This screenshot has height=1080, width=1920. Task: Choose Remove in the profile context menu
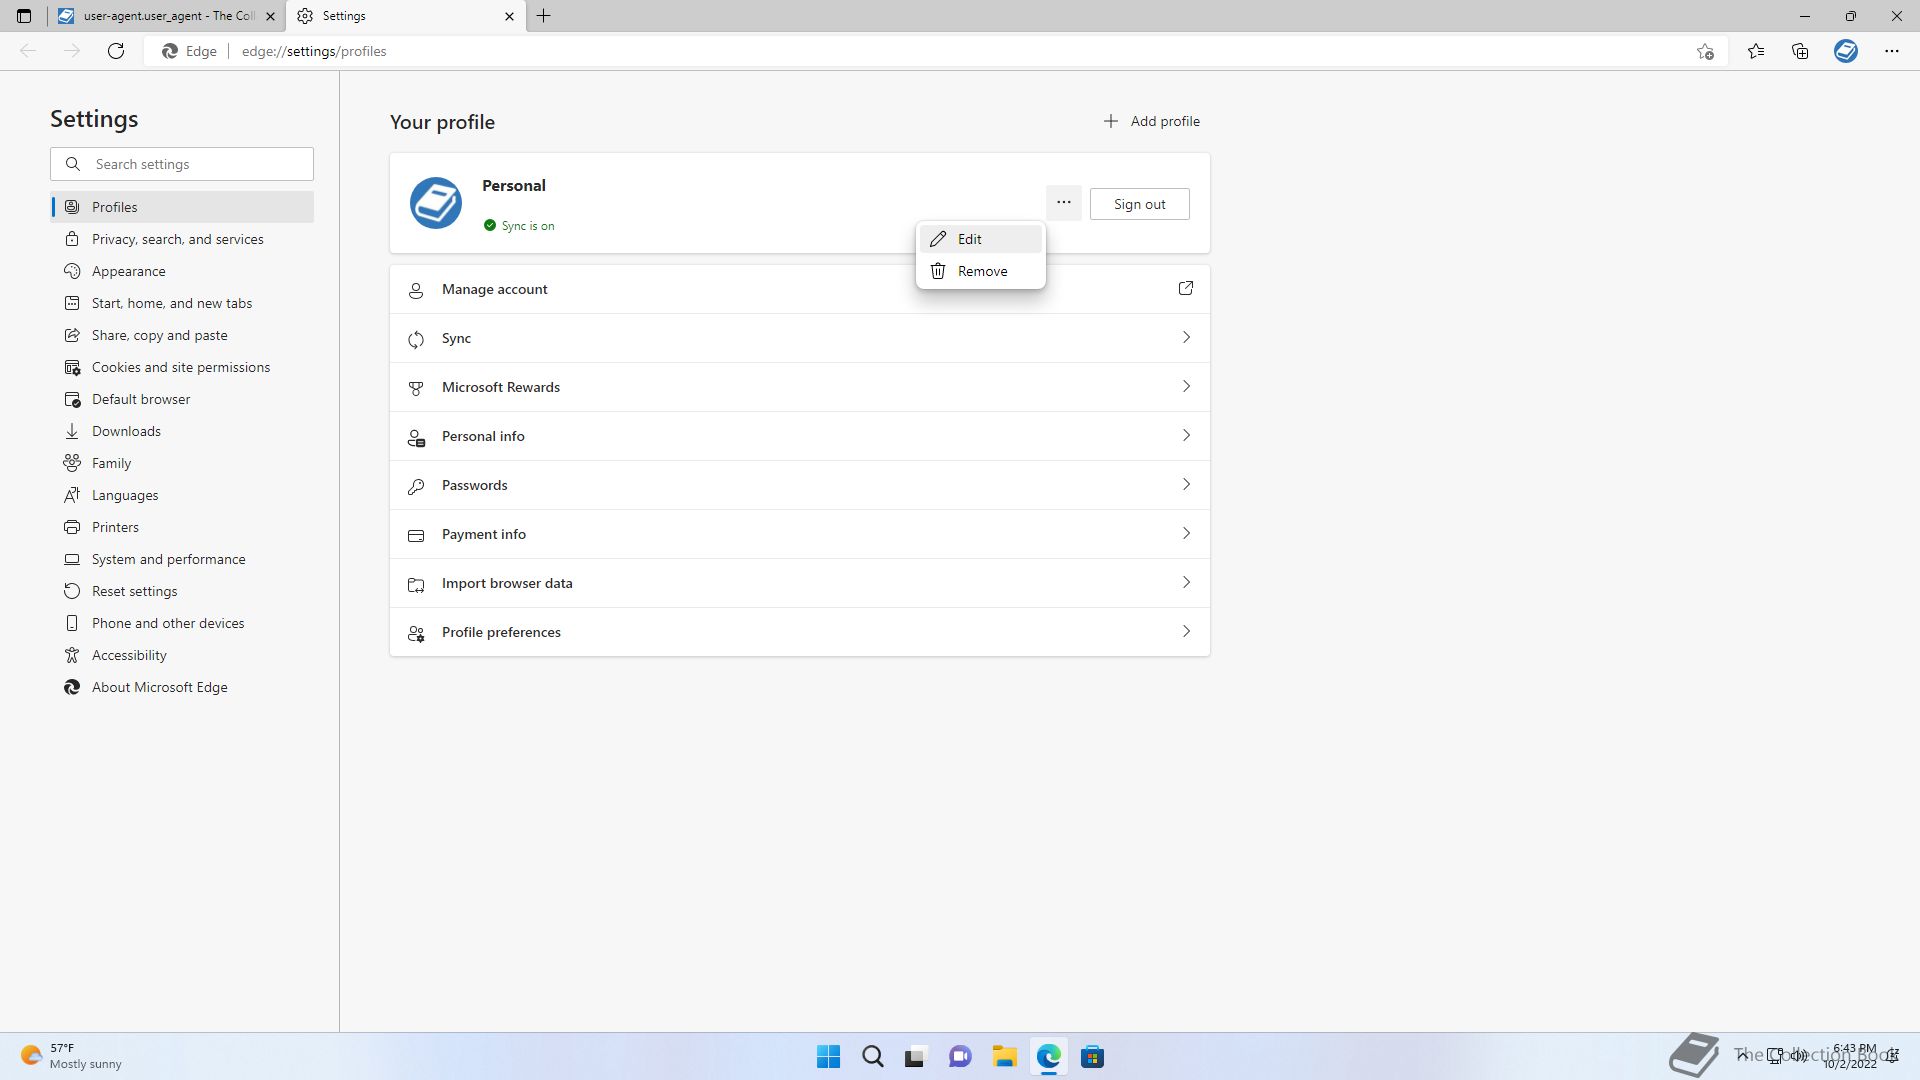pos(980,271)
